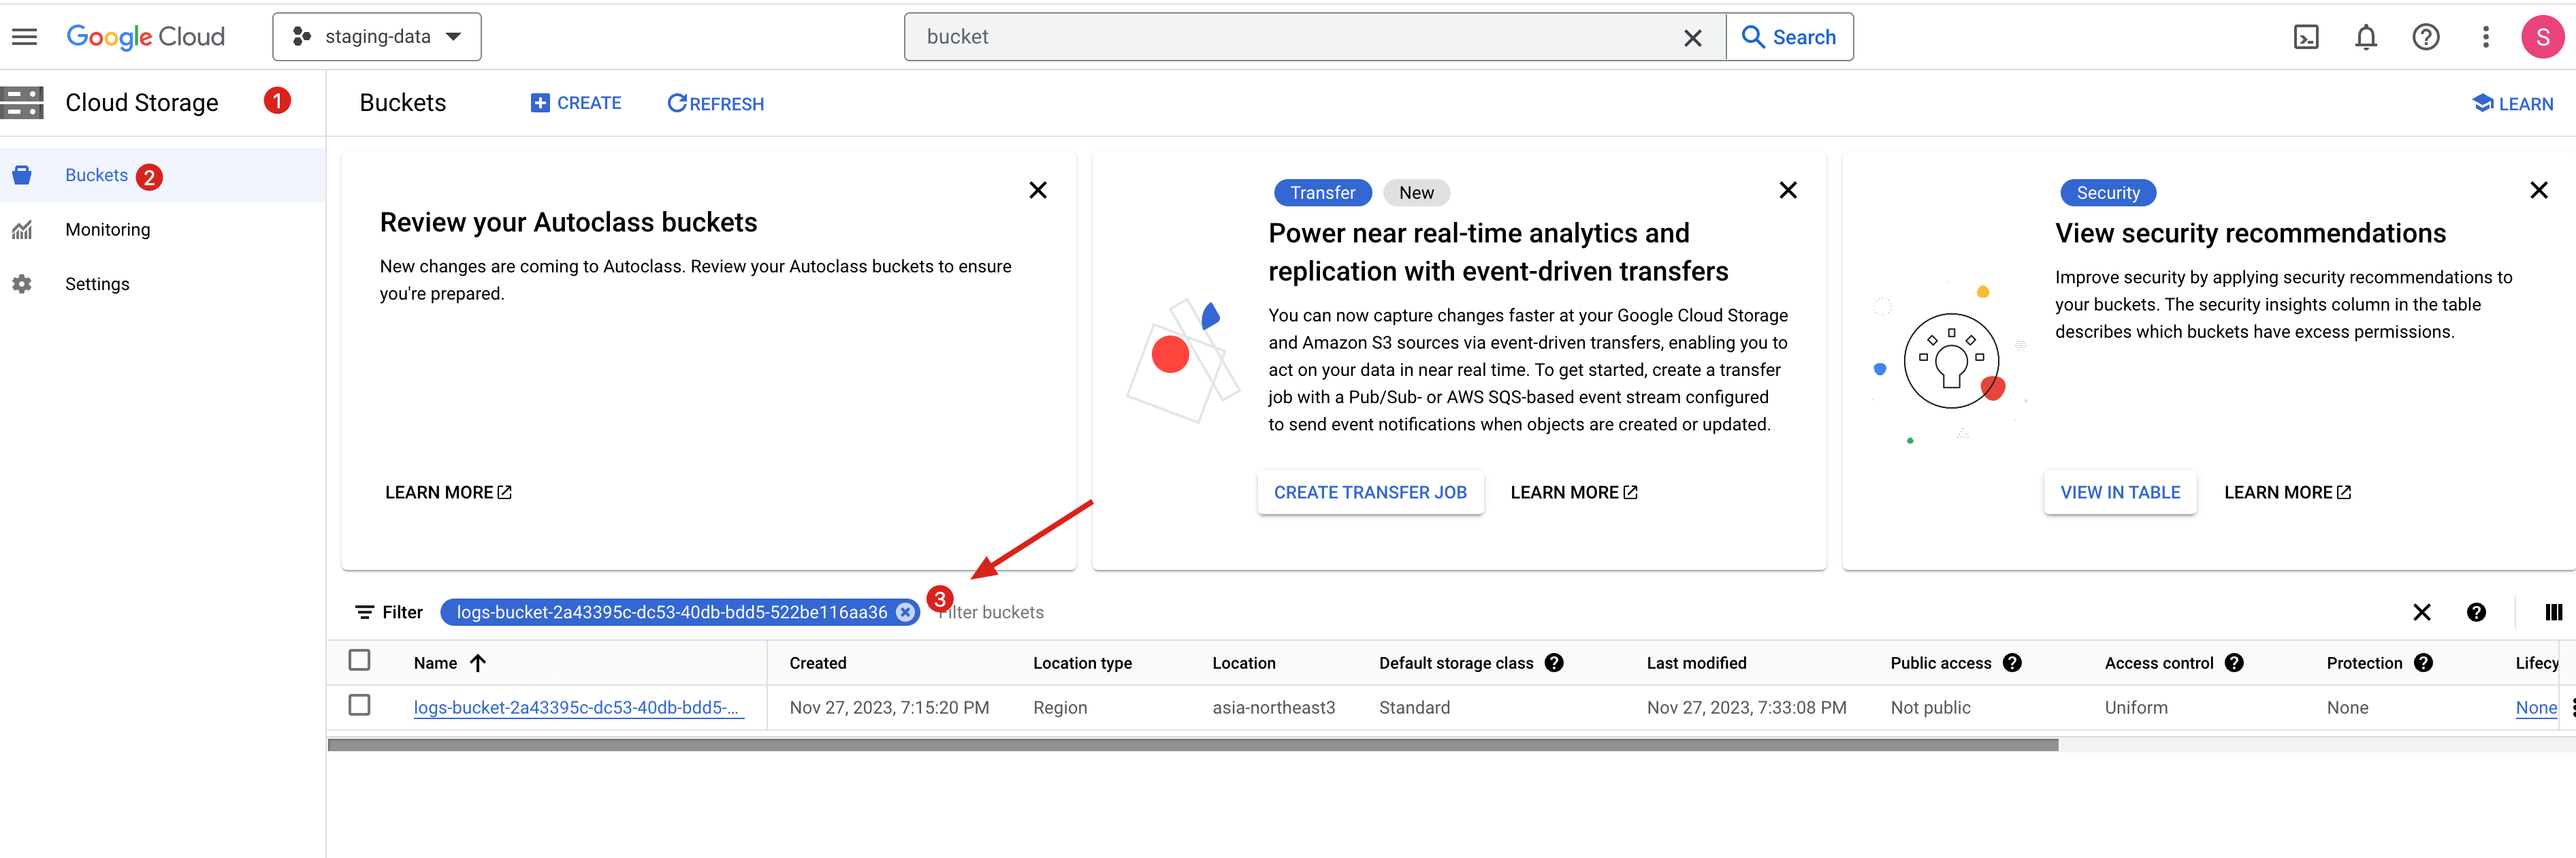Screen dimensions: 2576x858
Task: Clear all filters with the X icon
Action: 2421,612
